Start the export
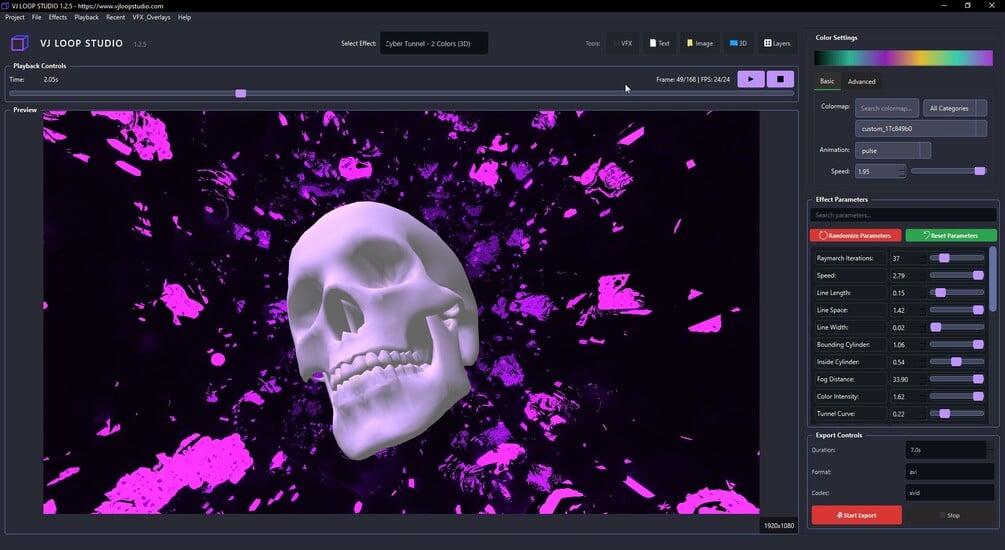Viewport: 1005px width, 550px height. click(x=856, y=515)
